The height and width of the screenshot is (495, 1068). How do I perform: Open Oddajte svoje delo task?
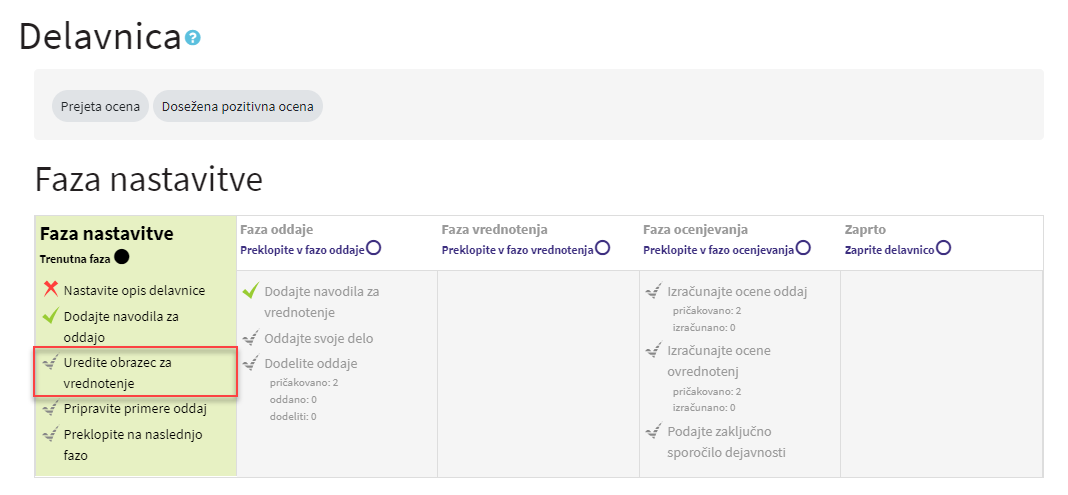pyautogui.click(x=319, y=338)
